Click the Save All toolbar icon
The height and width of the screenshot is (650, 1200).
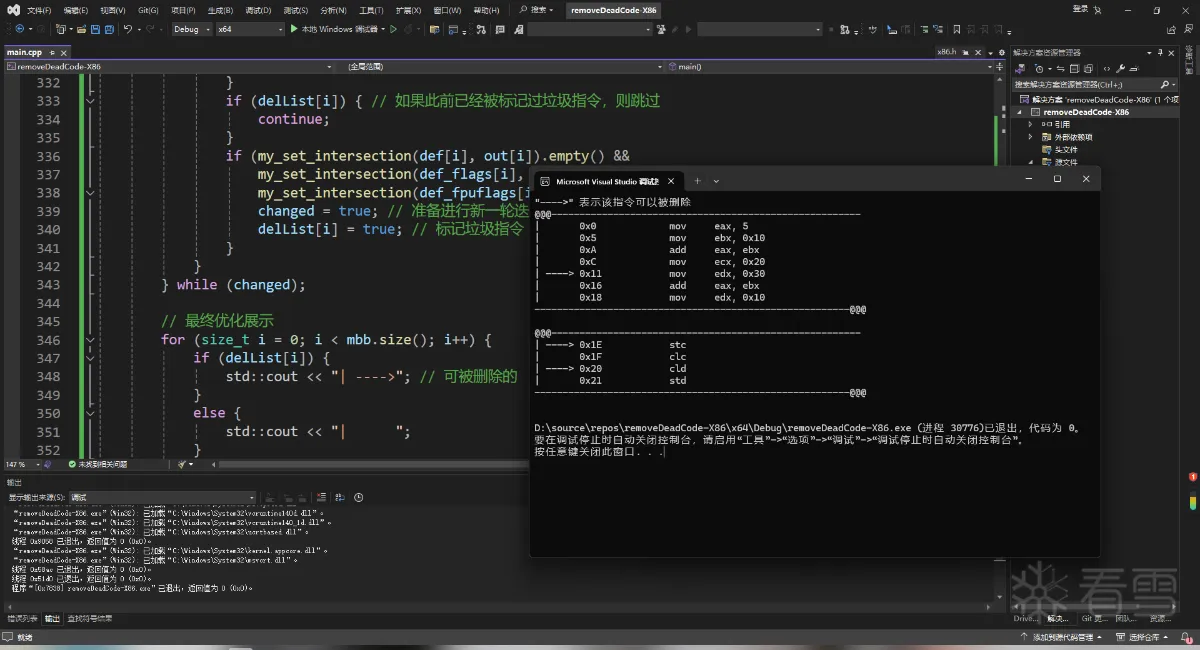click(x=109, y=29)
